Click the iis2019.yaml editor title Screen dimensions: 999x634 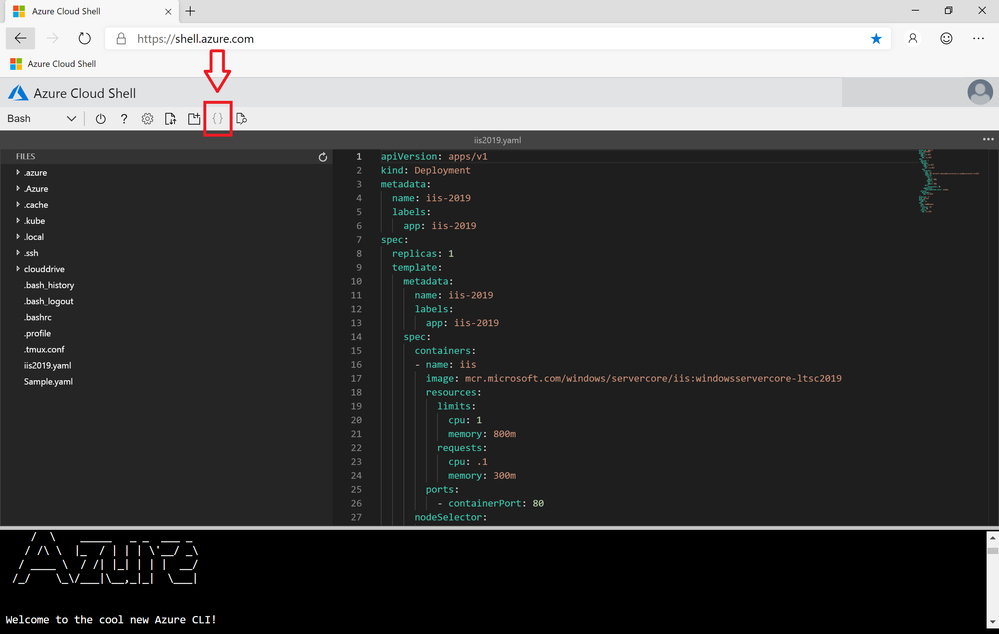pos(497,140)
